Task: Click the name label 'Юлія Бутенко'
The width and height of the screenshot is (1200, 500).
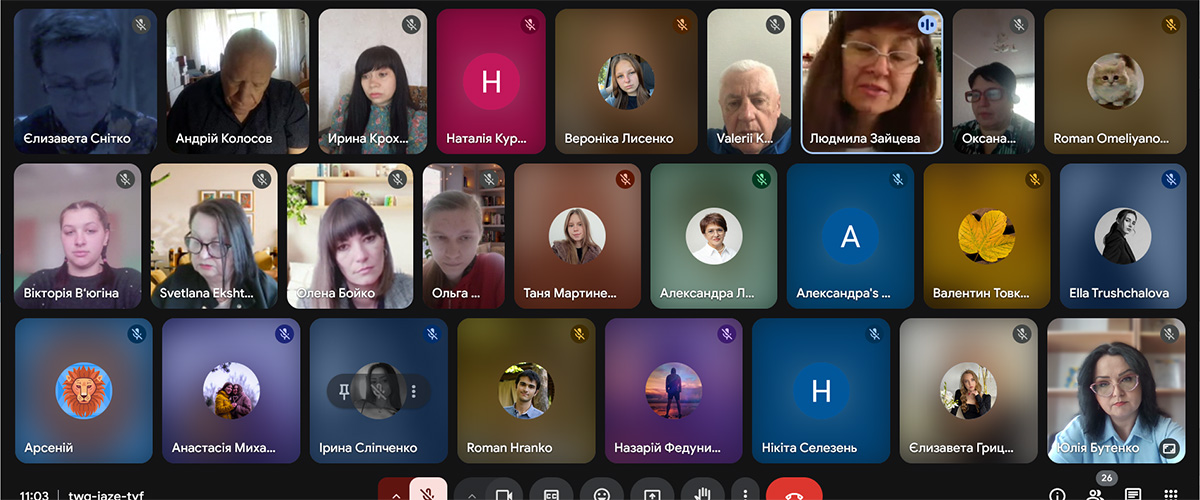Action: (1097, 448)
